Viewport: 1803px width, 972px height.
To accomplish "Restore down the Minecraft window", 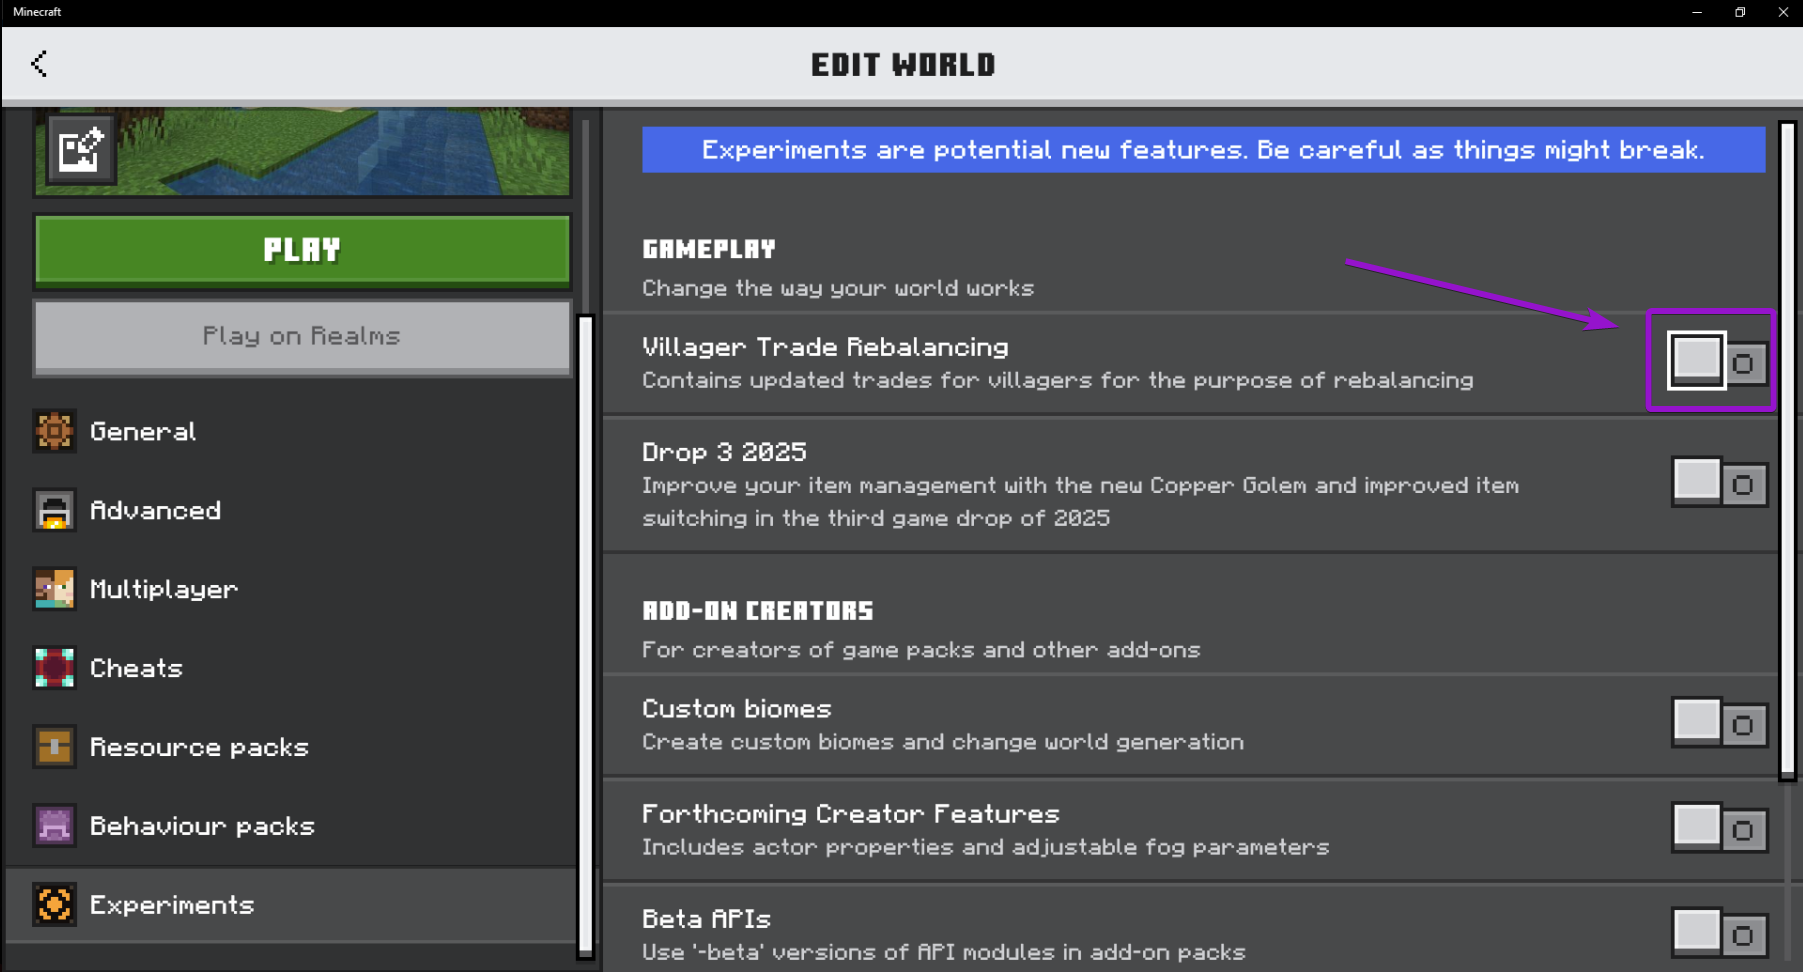I will tap(1740, 12).
